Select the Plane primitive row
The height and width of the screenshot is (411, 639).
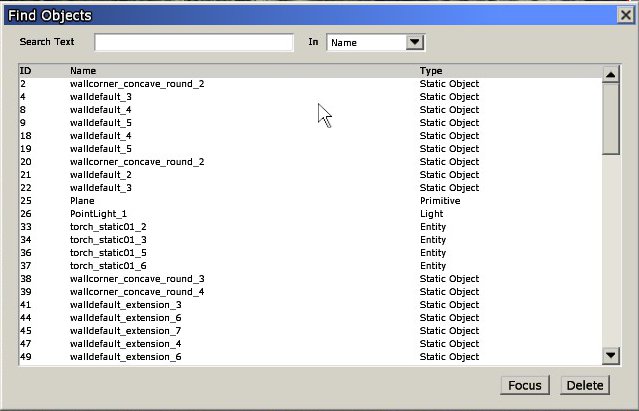pyautogui.click(x=84, y=201)
